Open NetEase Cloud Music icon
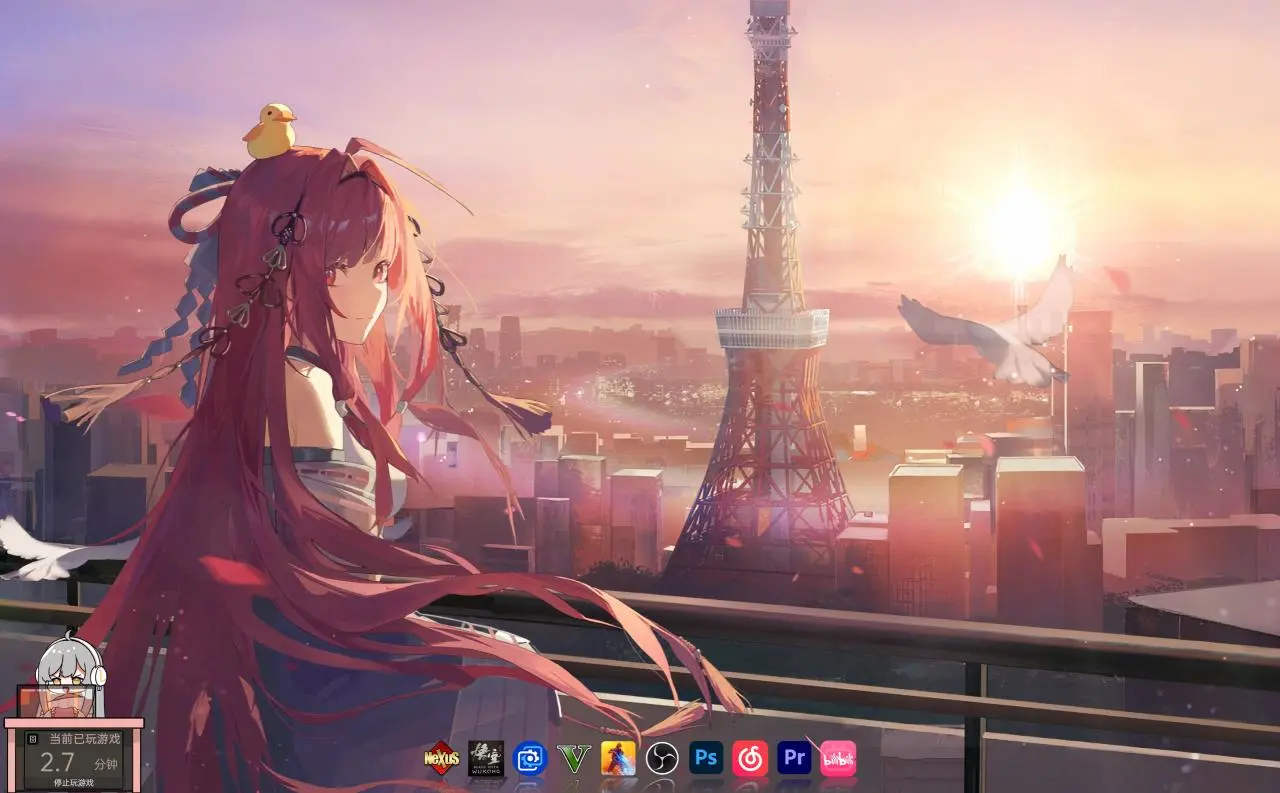The width and height of the screenshot is (1280, 793). click(x=750, y=758)
